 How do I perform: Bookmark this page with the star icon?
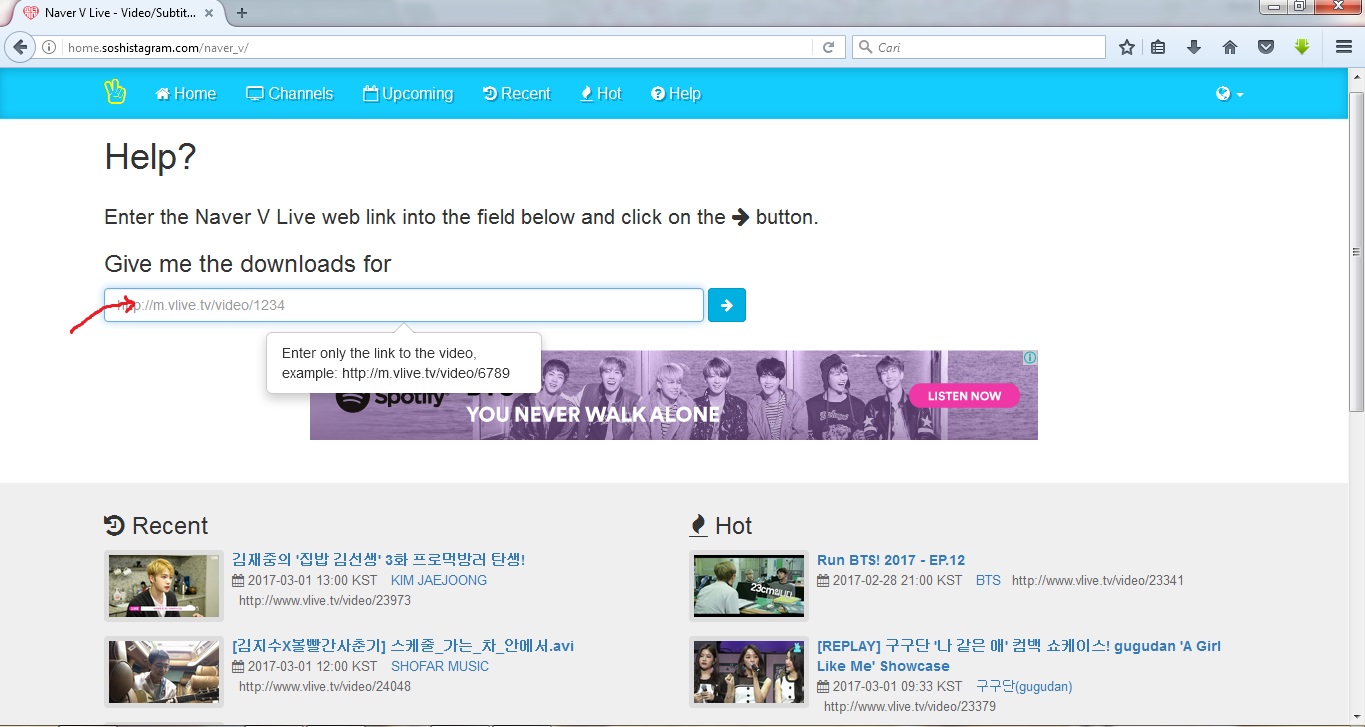pyautogui.click(x=1127, y=47)
